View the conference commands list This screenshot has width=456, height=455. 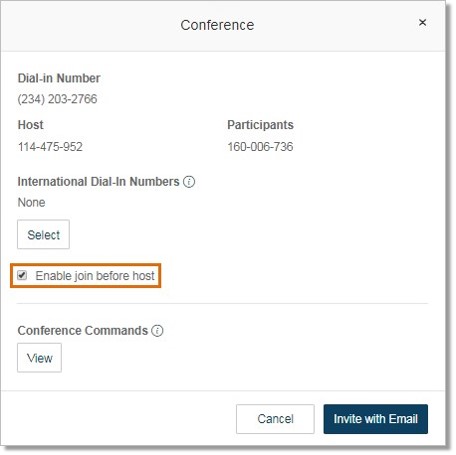pos(39,358)
